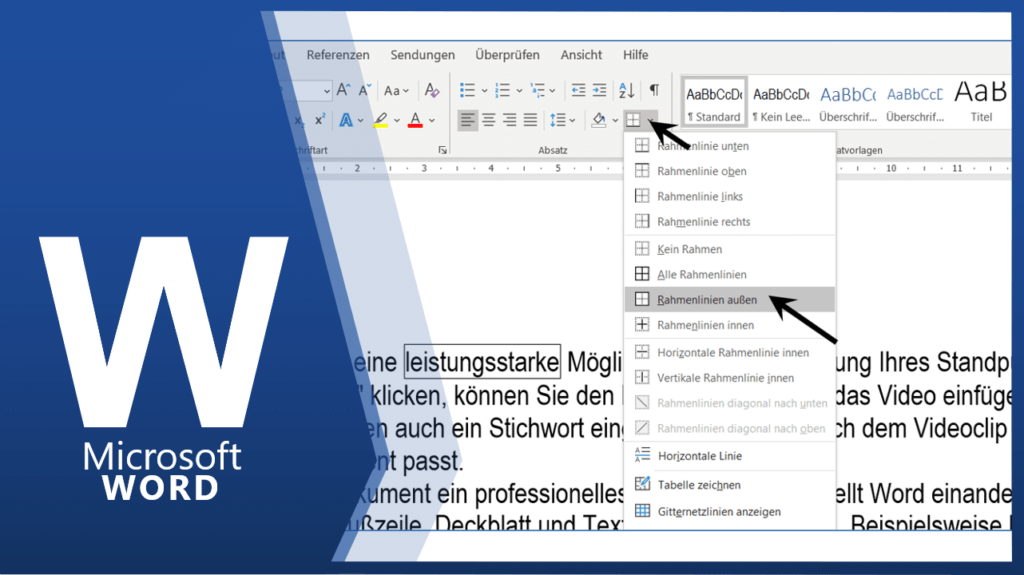Choose the Titel style
This screenshot has height=575, width=1024.
tap(980, 101)
